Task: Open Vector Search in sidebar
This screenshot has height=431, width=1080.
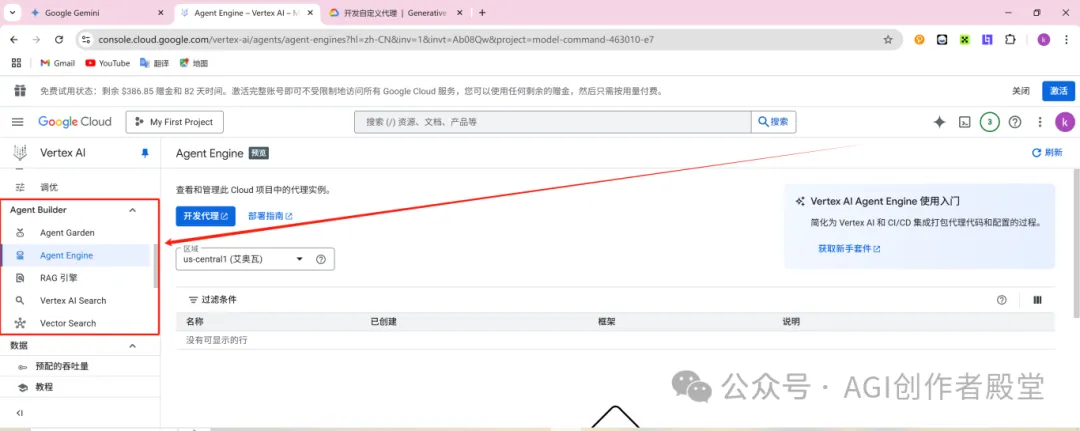Action: coord(68,324)
